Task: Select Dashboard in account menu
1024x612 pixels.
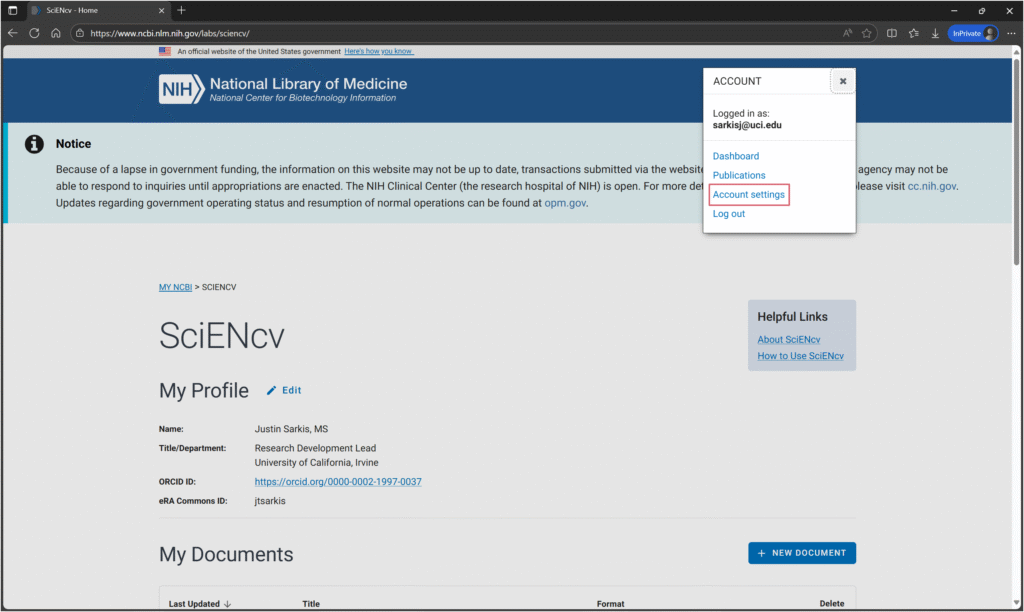Action: (735, 156)
